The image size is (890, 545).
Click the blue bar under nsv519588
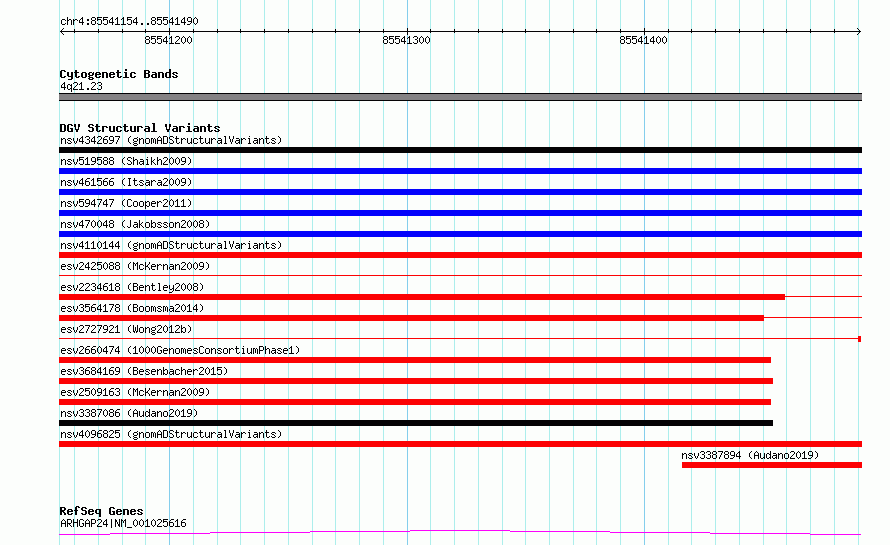(x=460, y=171)
